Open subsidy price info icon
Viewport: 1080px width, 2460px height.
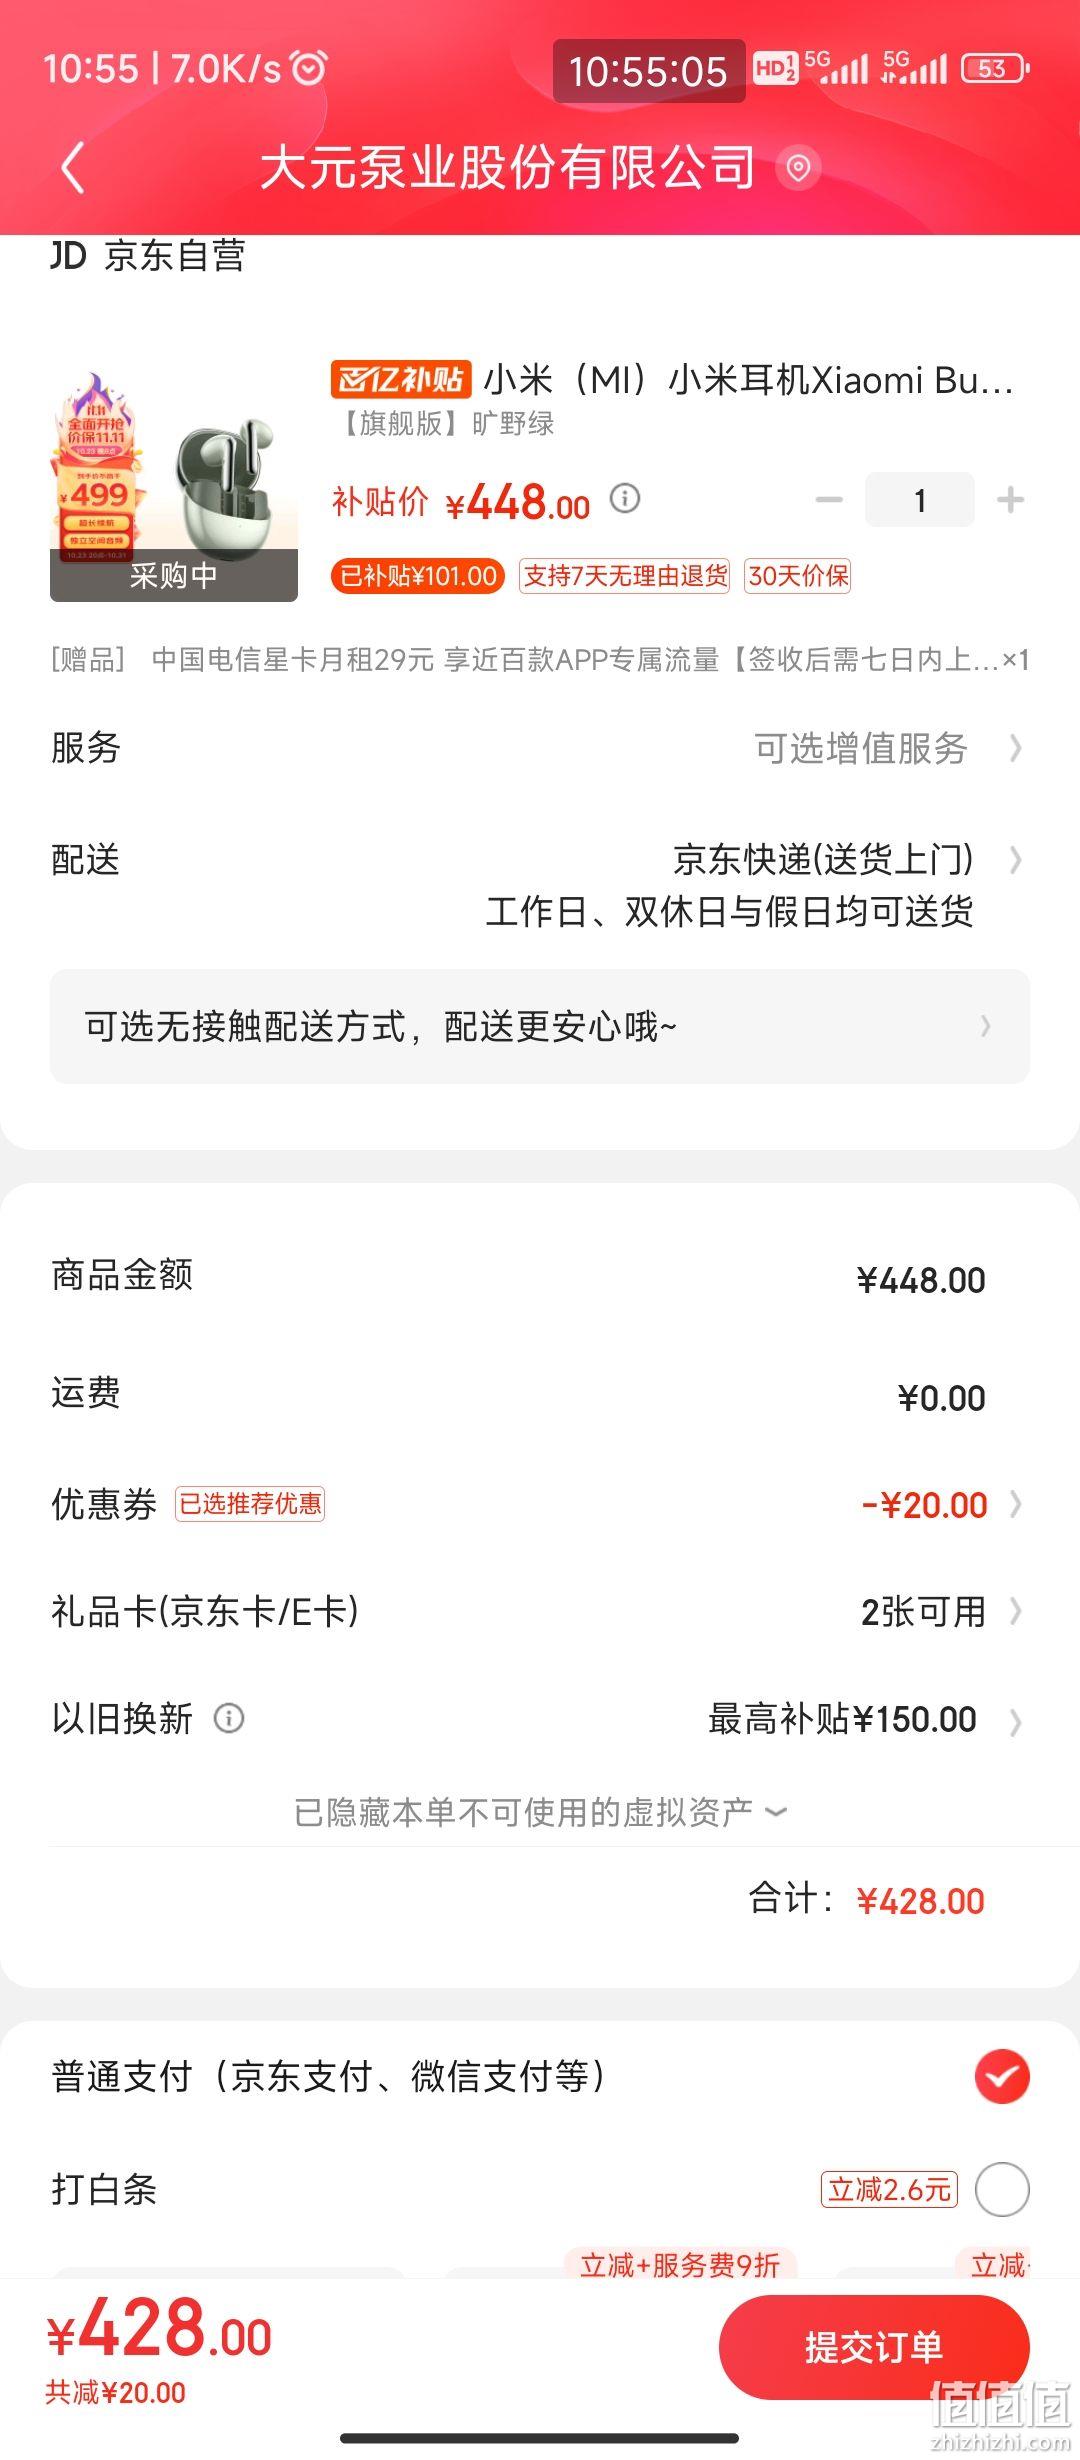(625, 497)
